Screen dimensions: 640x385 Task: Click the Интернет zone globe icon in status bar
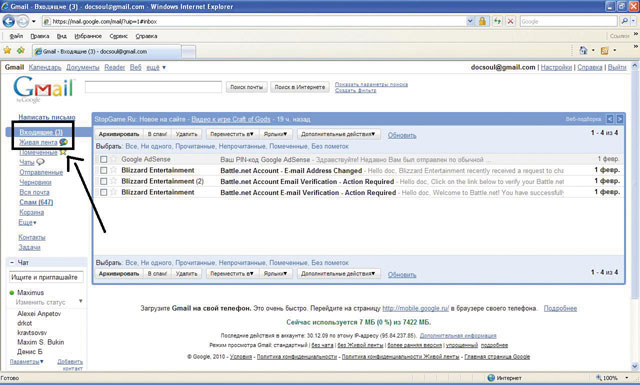[x=491, y=378]
